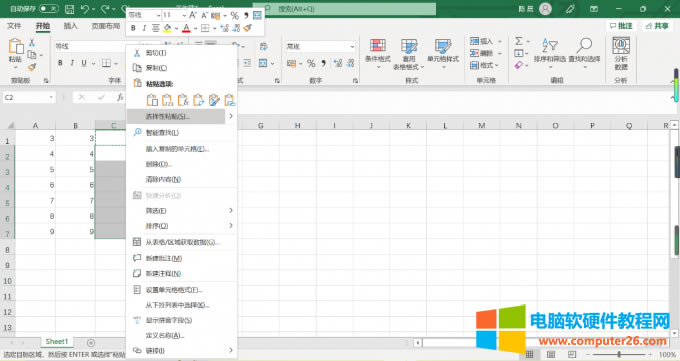Open the Insert ribbon tab
The width and height of the screenshot is (680, 361).
pos(71,26)
